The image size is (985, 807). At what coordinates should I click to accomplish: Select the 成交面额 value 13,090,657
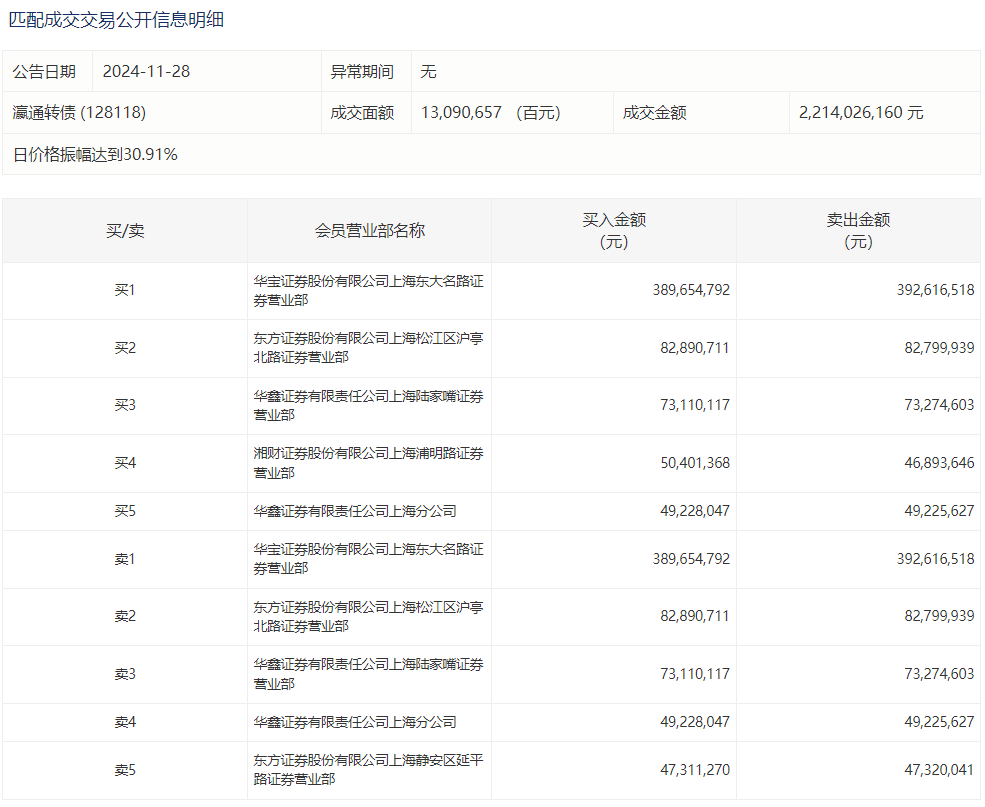[461, 113]
